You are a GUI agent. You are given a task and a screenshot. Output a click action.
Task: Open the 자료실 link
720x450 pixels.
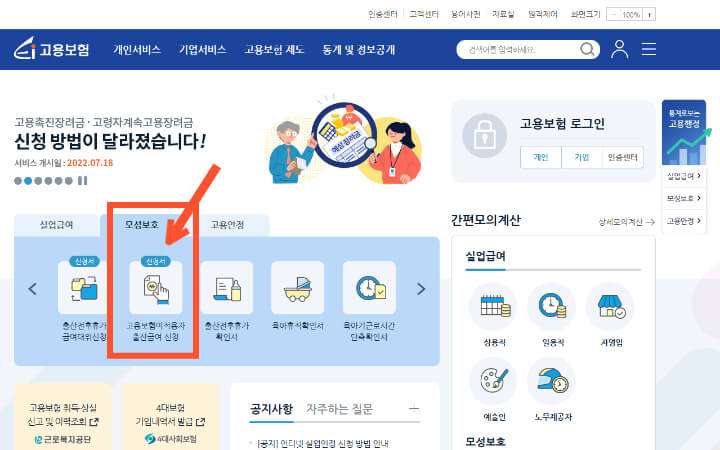click(x=503, y=14)
